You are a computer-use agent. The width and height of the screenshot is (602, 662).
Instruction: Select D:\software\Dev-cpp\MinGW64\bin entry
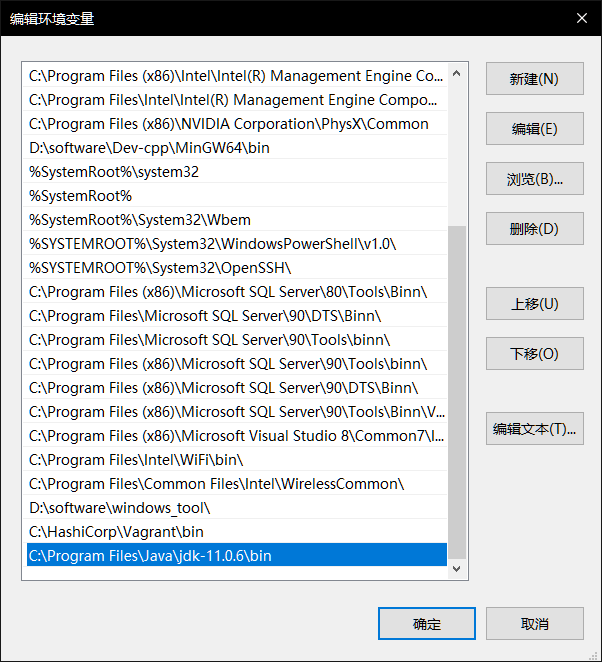[237, 148]
